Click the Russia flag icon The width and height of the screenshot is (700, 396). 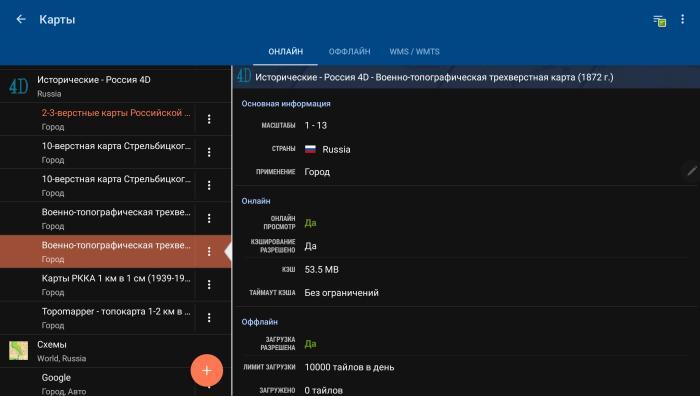(x=310, y=149)
